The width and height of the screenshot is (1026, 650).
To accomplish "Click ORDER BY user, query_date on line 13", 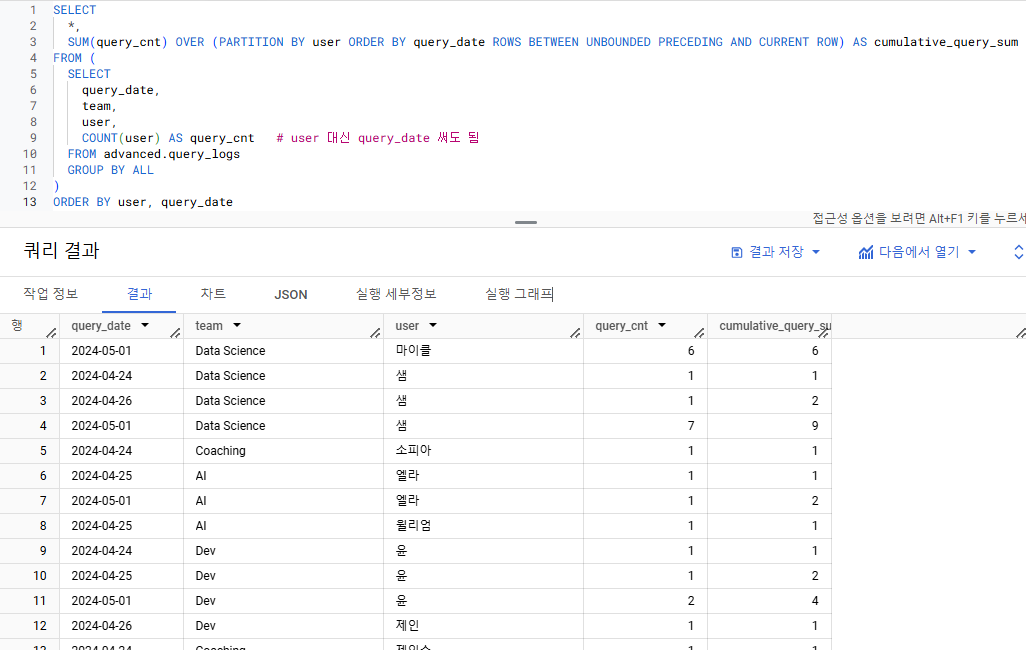I will [x=143, y=202].
